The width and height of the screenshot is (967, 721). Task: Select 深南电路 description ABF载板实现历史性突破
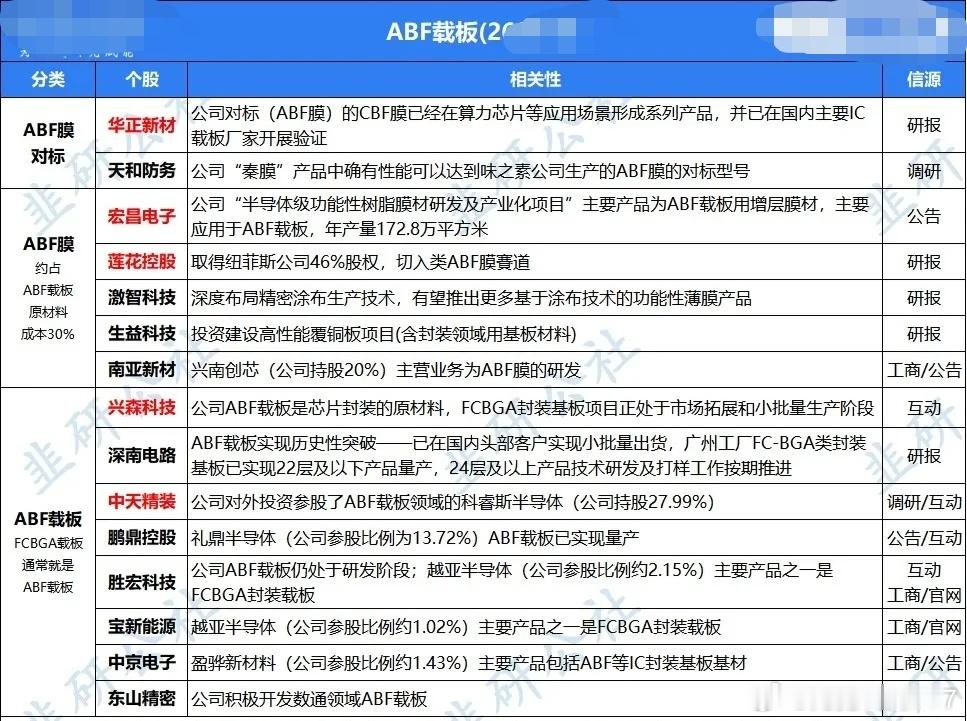tap(529, 456)
